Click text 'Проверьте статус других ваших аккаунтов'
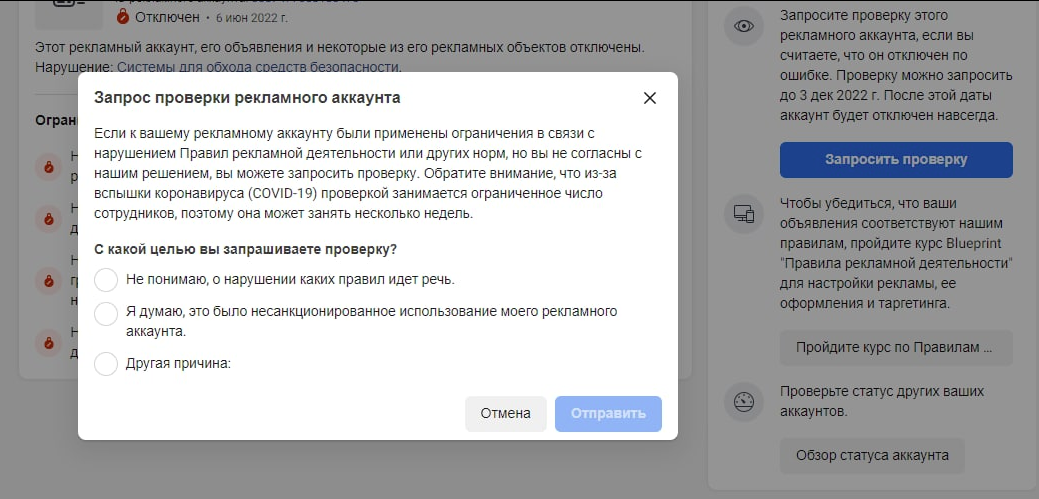The width and height of the screenshot is (1039, 499). 882,402
